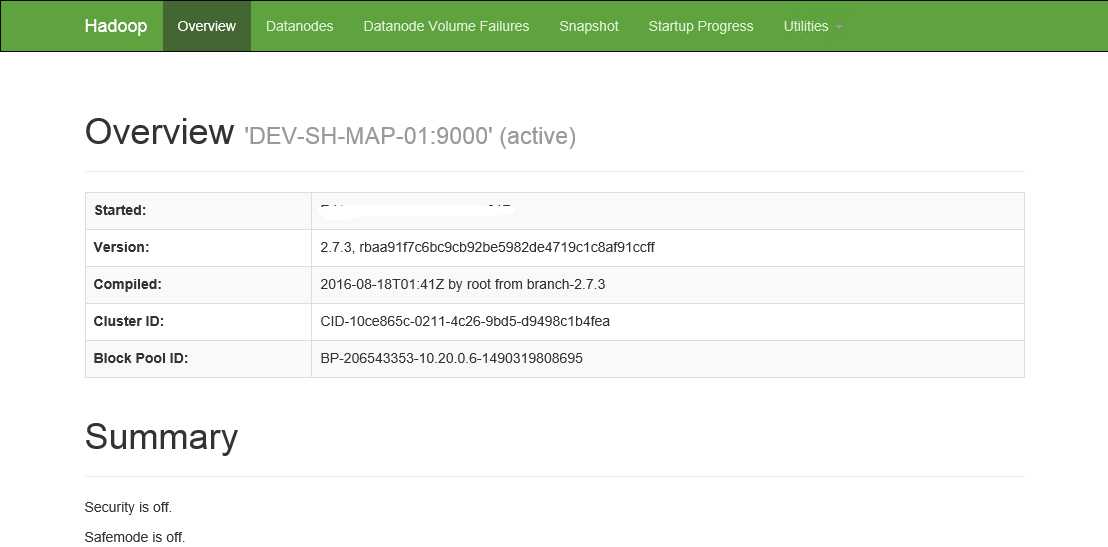Click the 'DEV-SH-MAP-01:9000' (active) subtitle
The height and width of the screenshot is (547, 1108).
(x=410, y=136)
